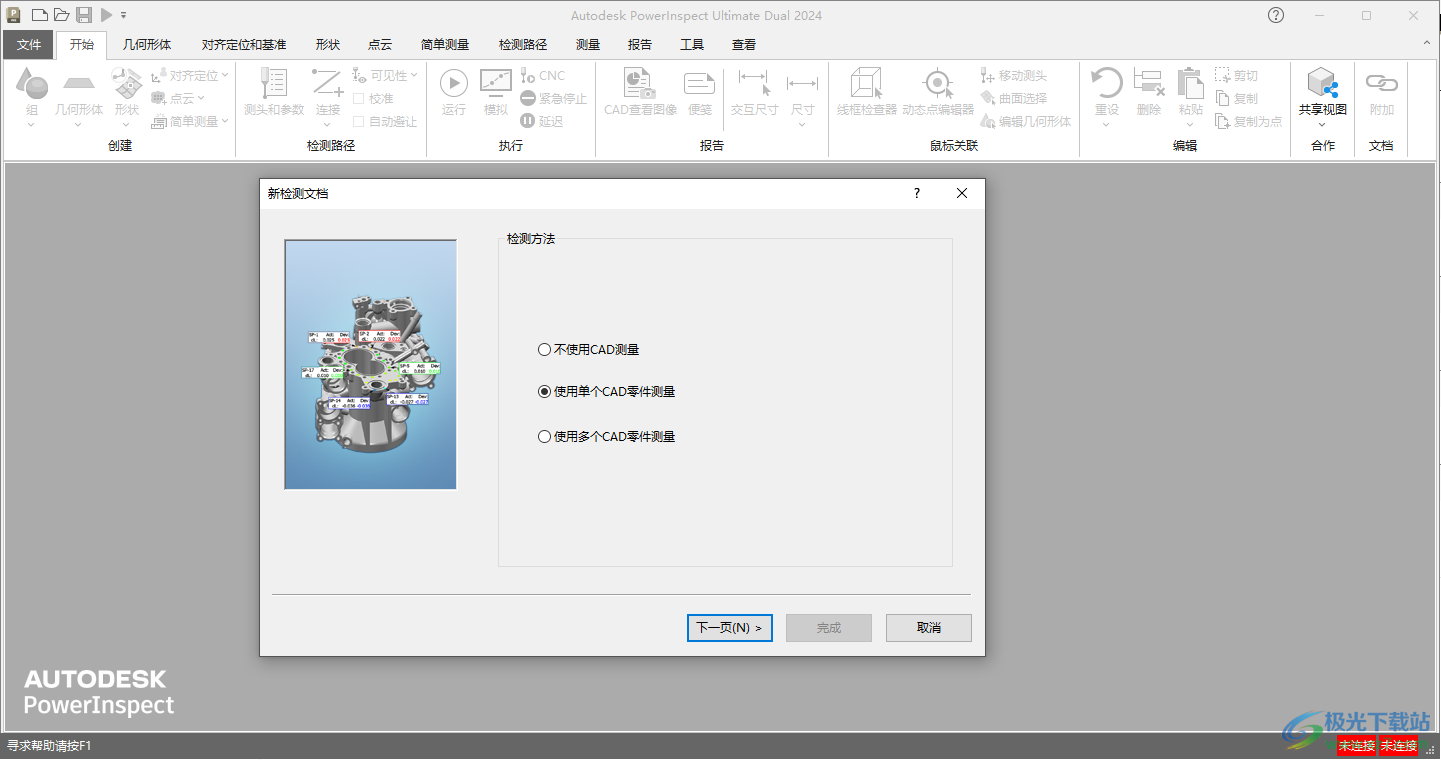The width and height of the screenshot is (1441, 760).
Task: Click the Save floppy disk icon
Action: pyautogui.click(x=84, y=15)
